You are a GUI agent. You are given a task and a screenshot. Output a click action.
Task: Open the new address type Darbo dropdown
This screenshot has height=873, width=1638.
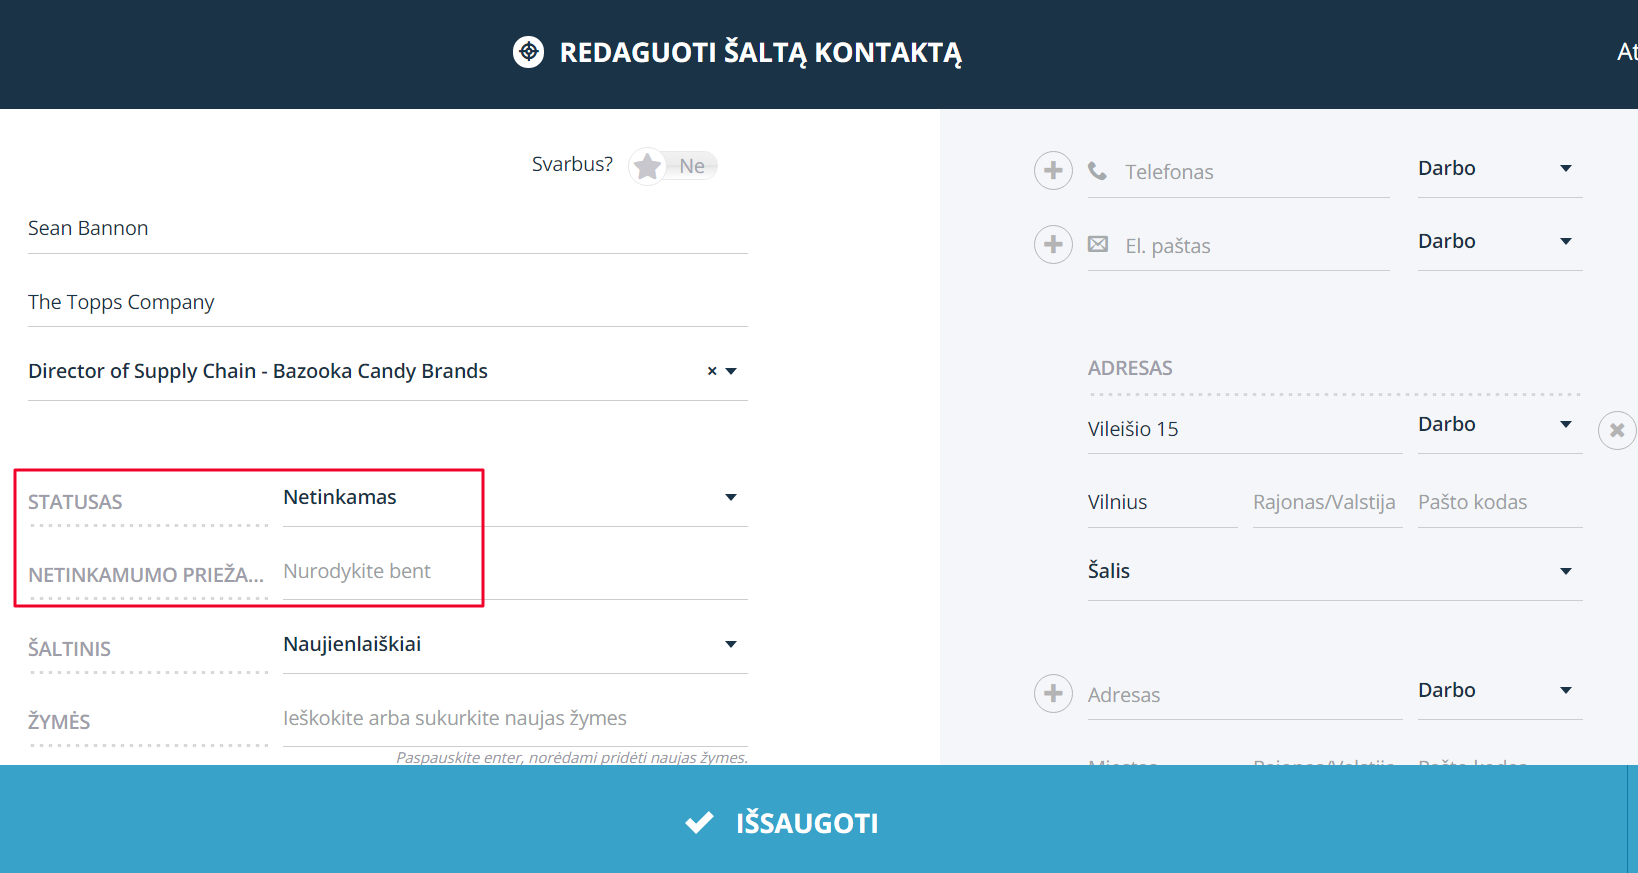(x=1500, y=691)
